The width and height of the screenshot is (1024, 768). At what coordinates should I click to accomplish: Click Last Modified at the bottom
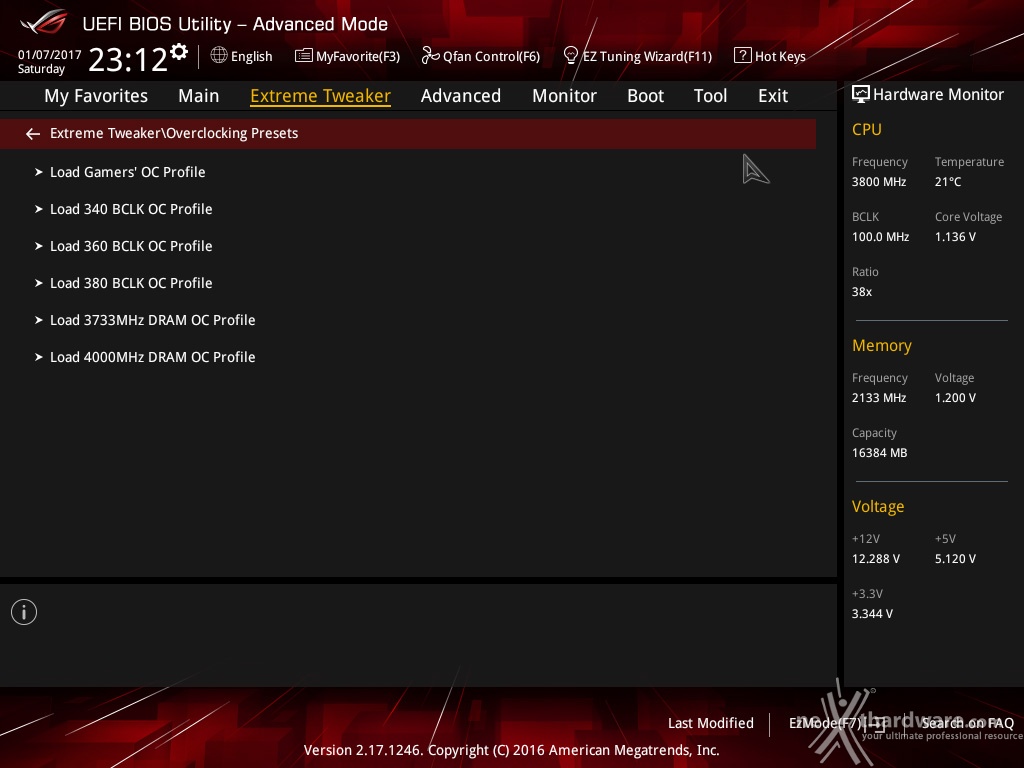711,723
